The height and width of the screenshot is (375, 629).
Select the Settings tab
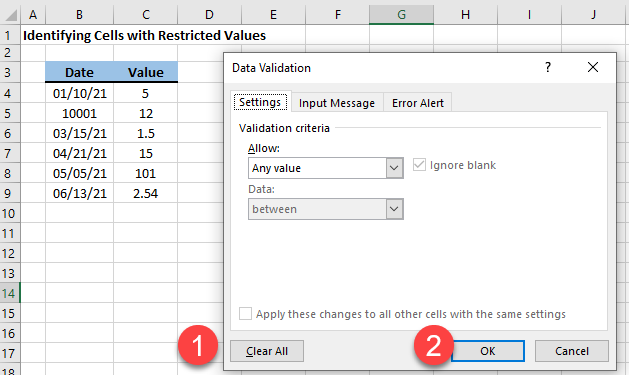pos(260,102)
